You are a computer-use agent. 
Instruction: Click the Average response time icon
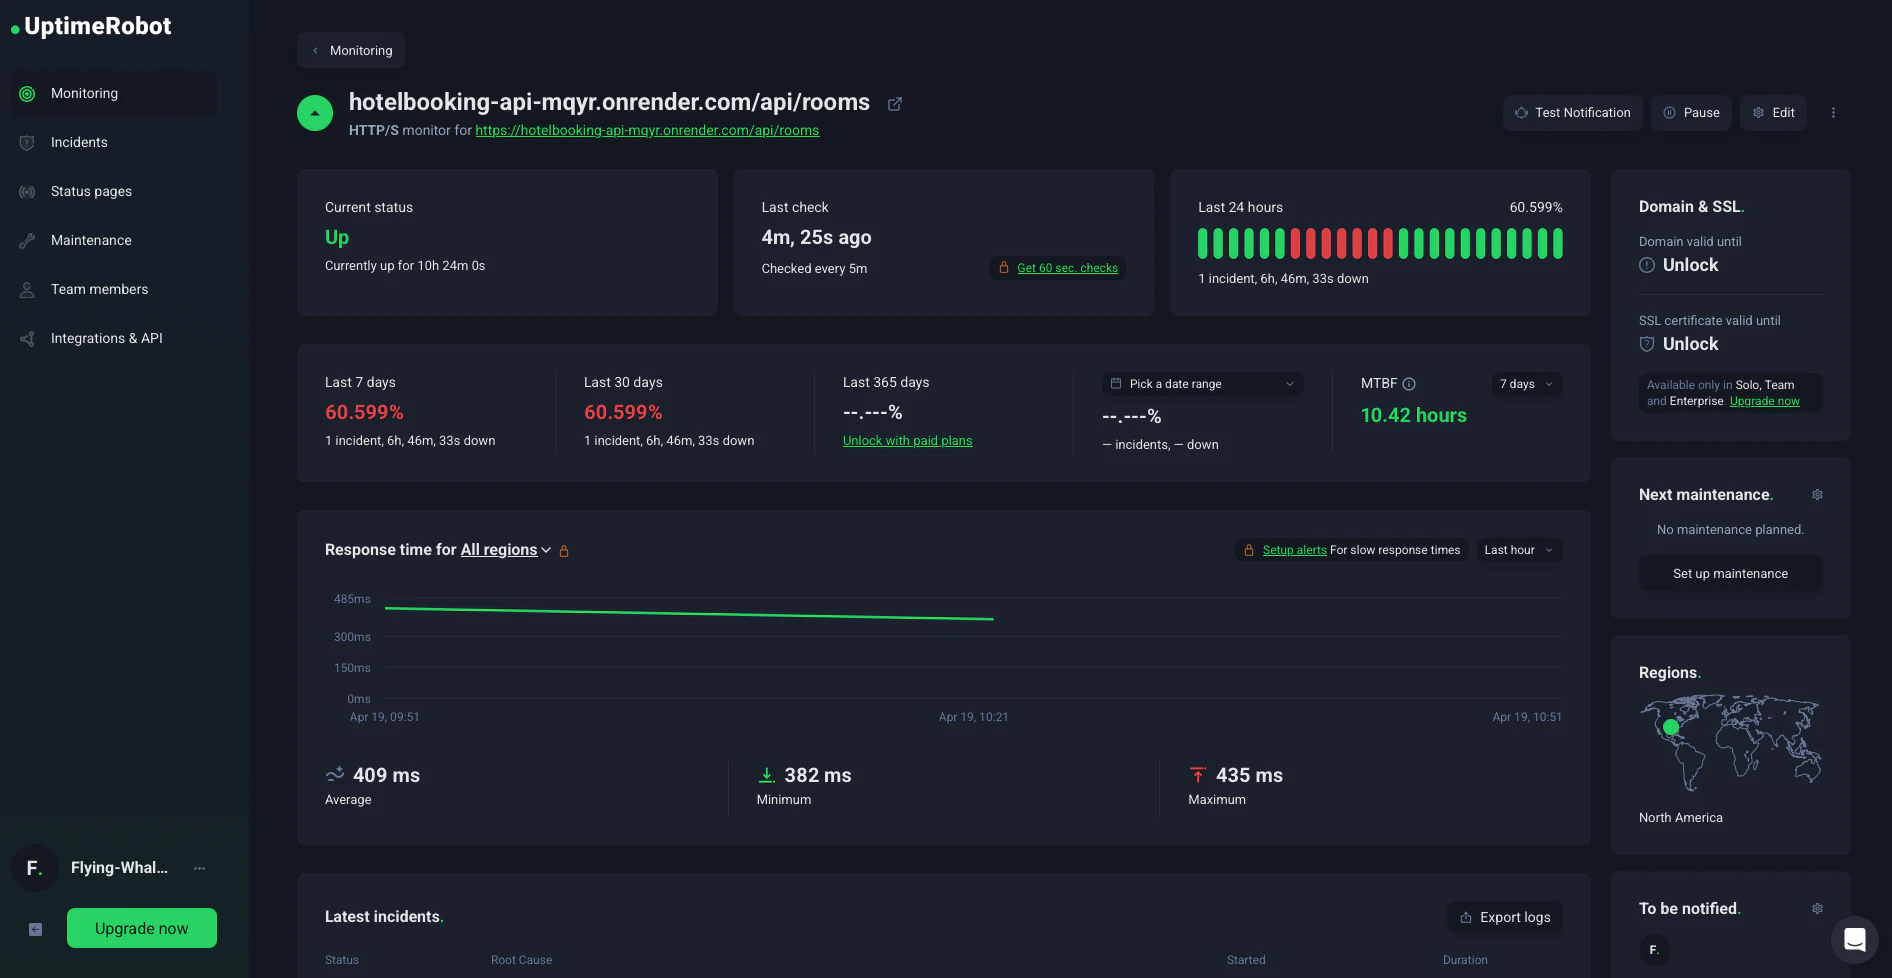335,775
